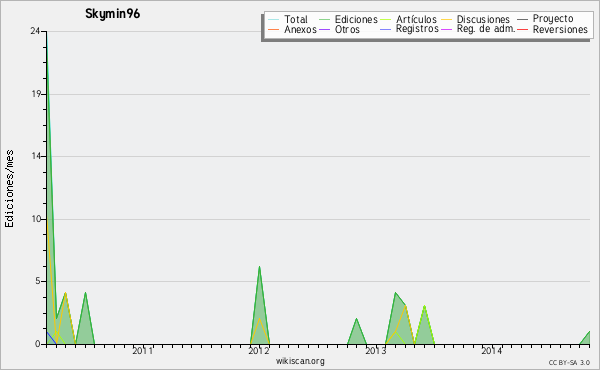Click the CC BY-SA 3.0 license text
This screenshot has width=600, height=370.
pyautogui.click(x=569, y=363)
